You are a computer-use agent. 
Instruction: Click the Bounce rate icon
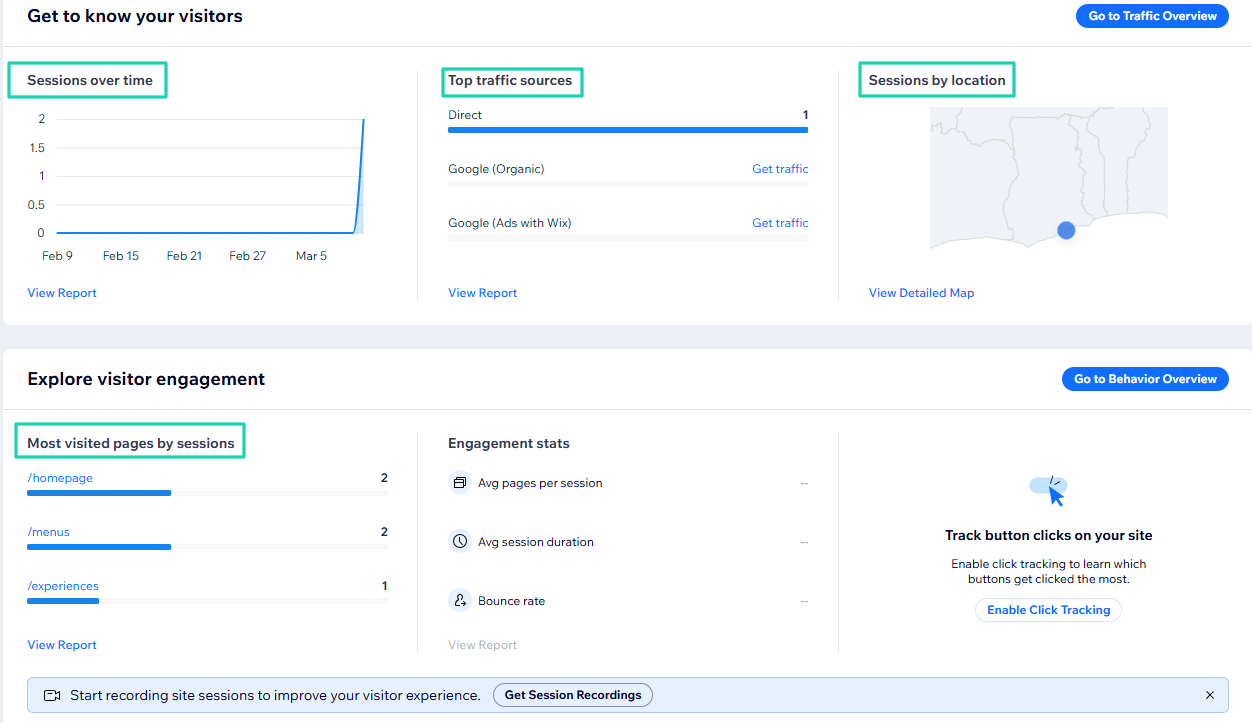coord(460,601)
